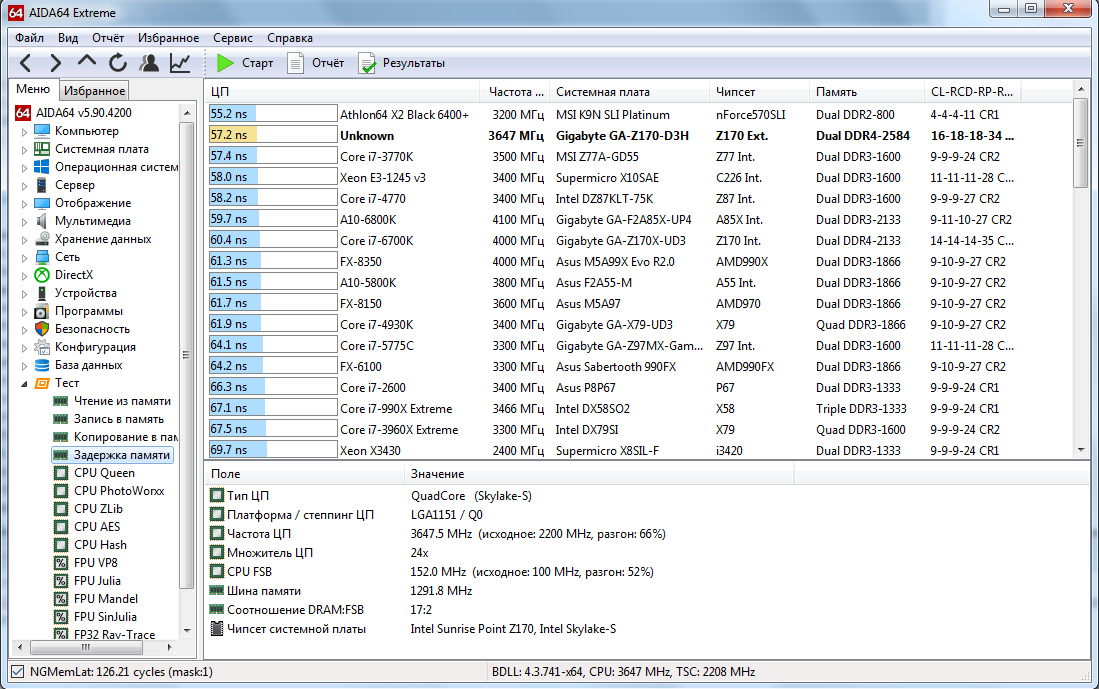Click the Forward navigation arrow
Screen dimensions: 1099x689
55,63
